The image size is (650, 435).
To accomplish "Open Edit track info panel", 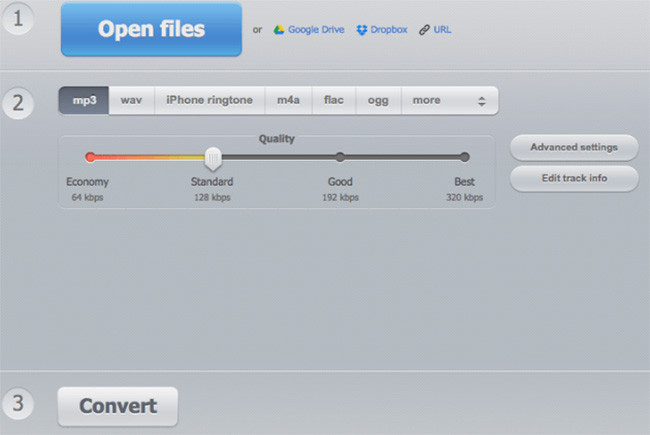I will [x=573, y=178].
